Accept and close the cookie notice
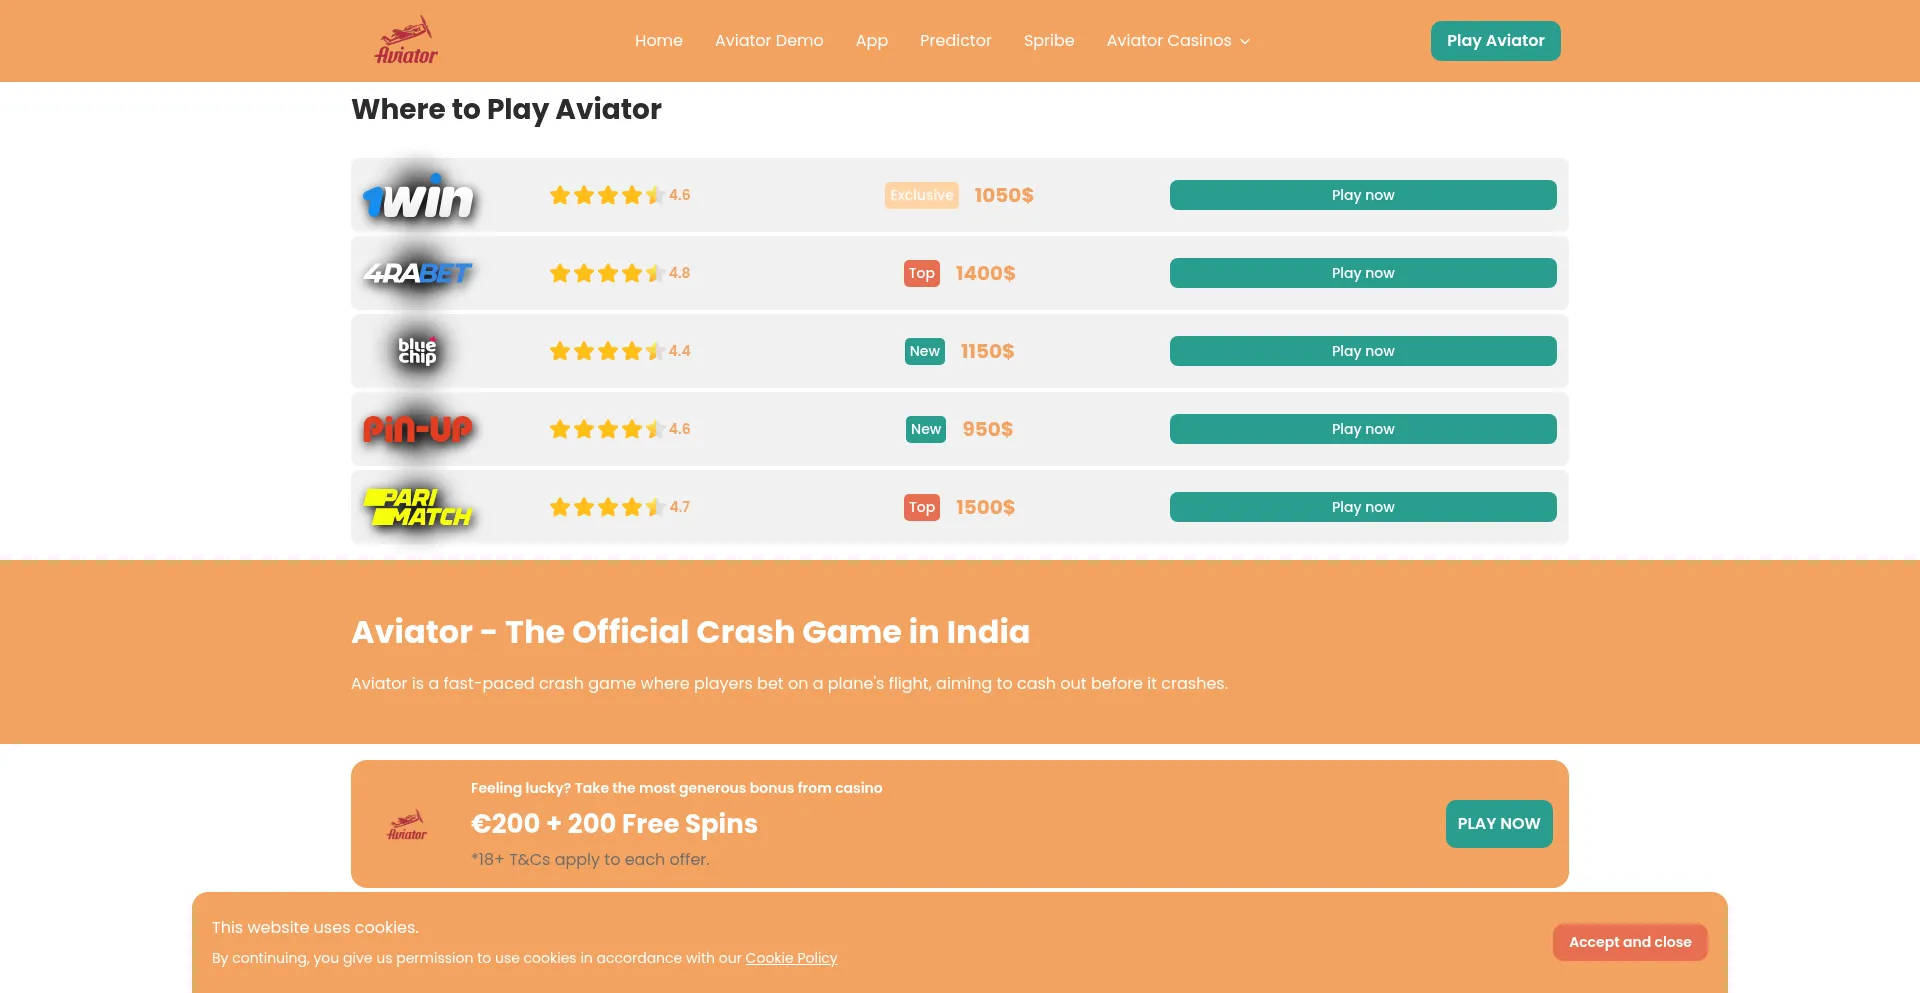1920x993 pixels. coord(1630,942)
